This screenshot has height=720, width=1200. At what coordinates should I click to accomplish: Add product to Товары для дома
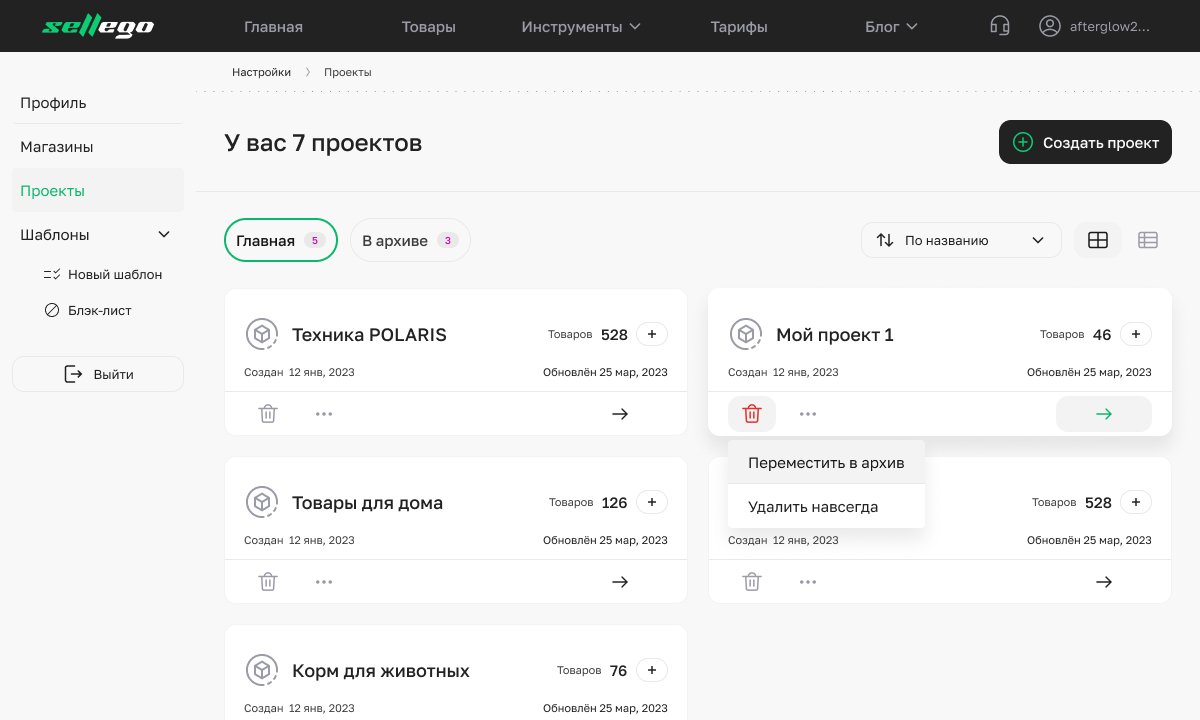click(x=652, y=502)
